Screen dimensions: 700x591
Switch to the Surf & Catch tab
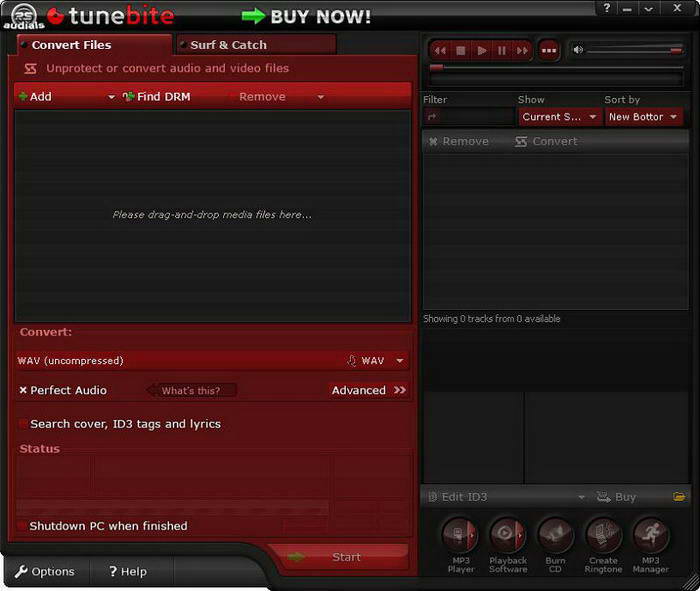coord(228,45)
